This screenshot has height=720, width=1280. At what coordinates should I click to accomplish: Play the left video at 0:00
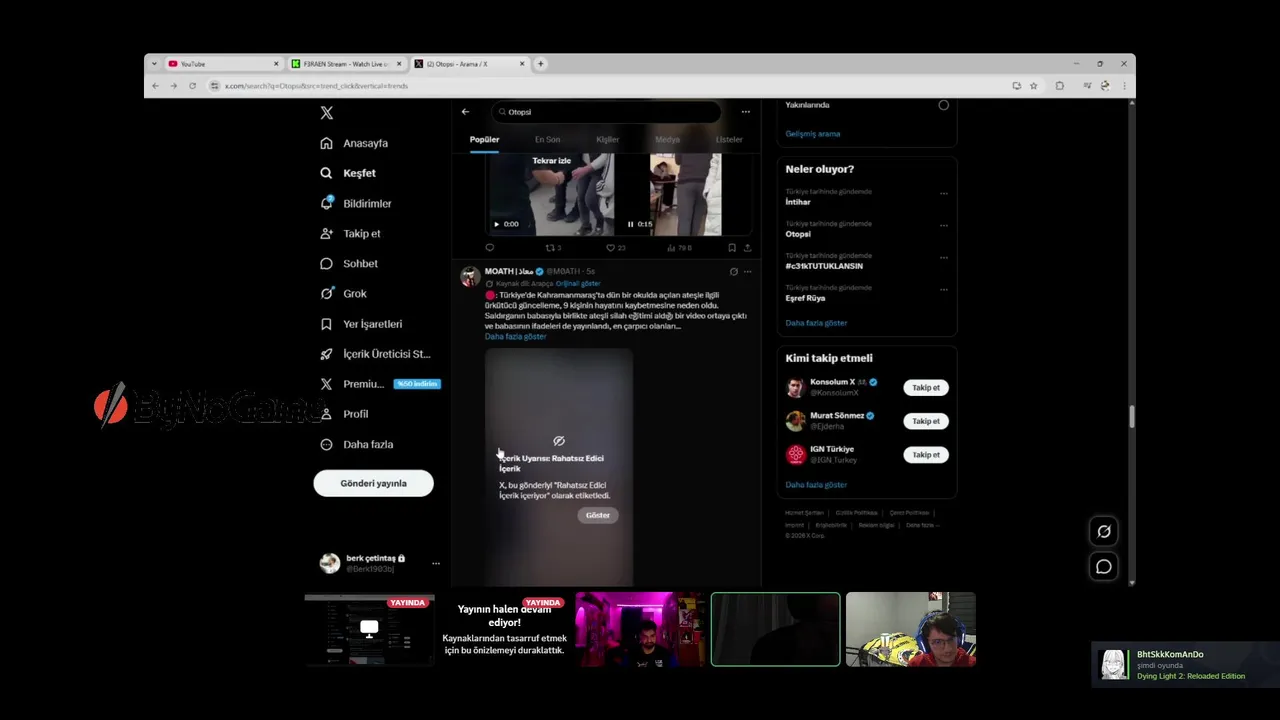click(496, 224)
